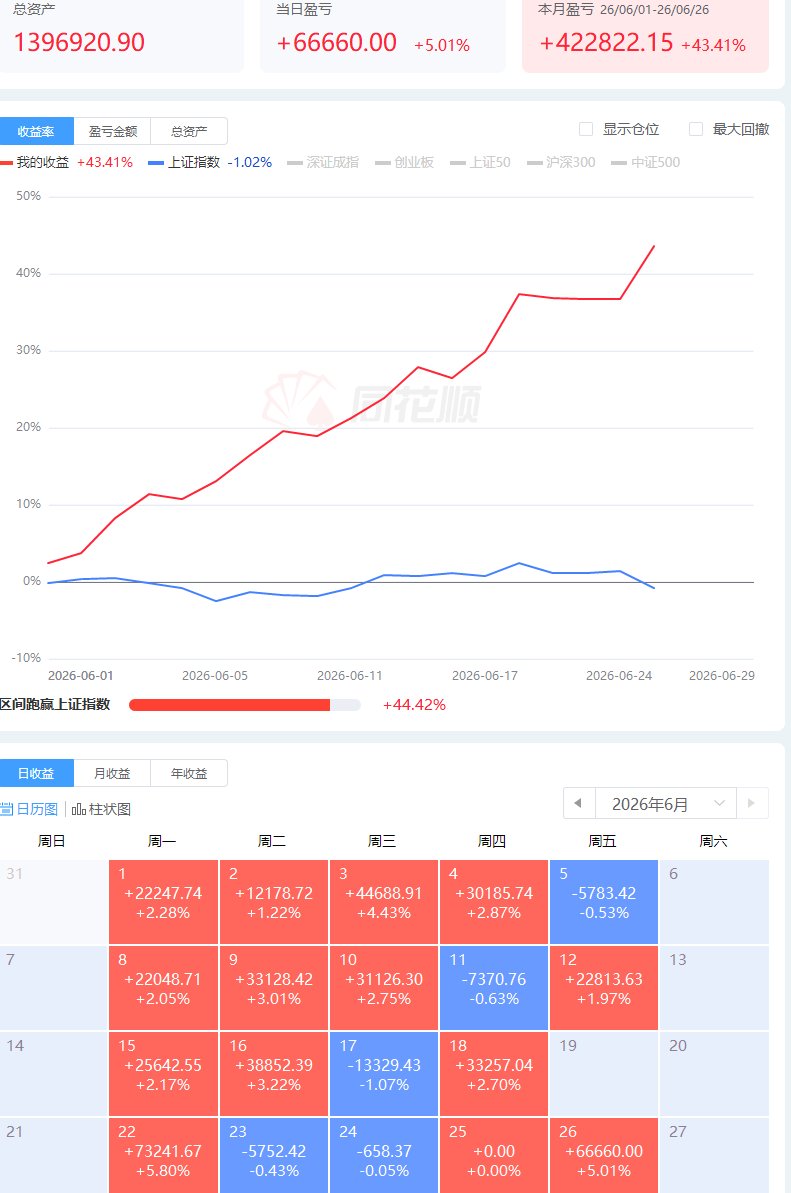Switch to 盈亏金额 chart tab
This screenshot has height=1193, width=791.
click(x=113, y=132)
